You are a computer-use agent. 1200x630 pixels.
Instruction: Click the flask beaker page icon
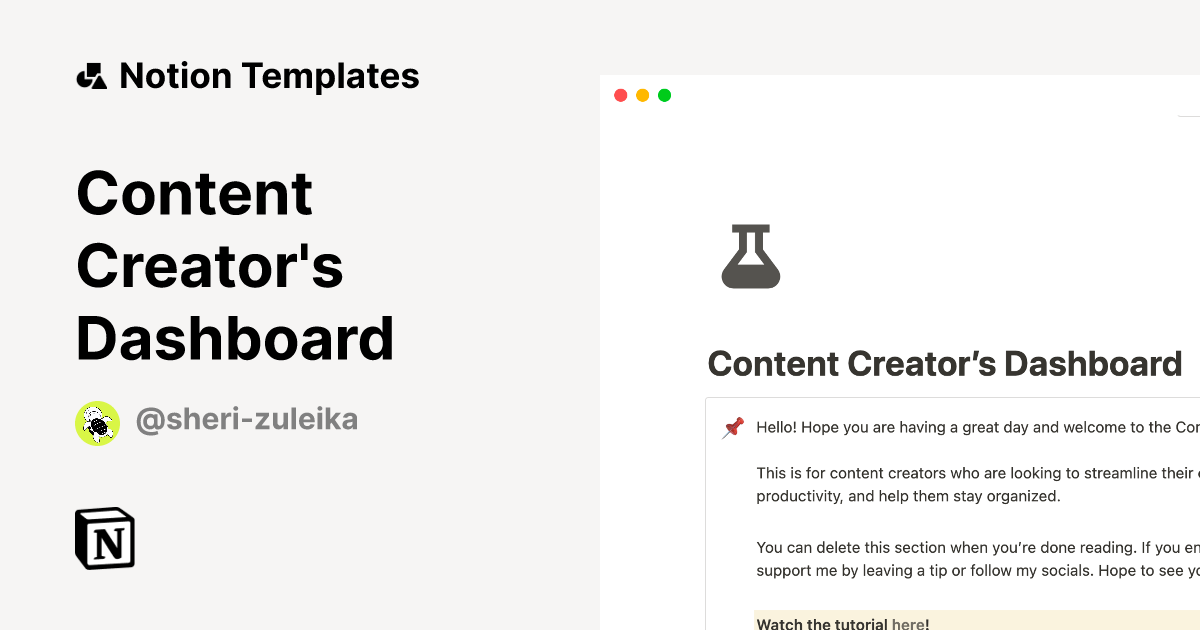pyautogui.click(x=750, y=256)
